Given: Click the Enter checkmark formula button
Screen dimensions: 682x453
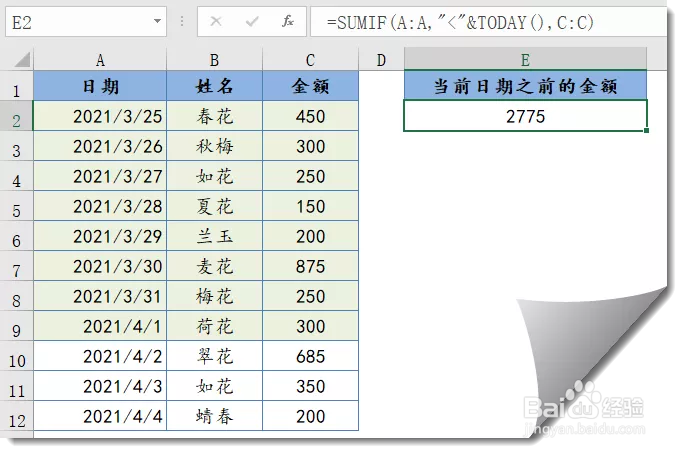Looking at the screenshot, I should (252, 21).
